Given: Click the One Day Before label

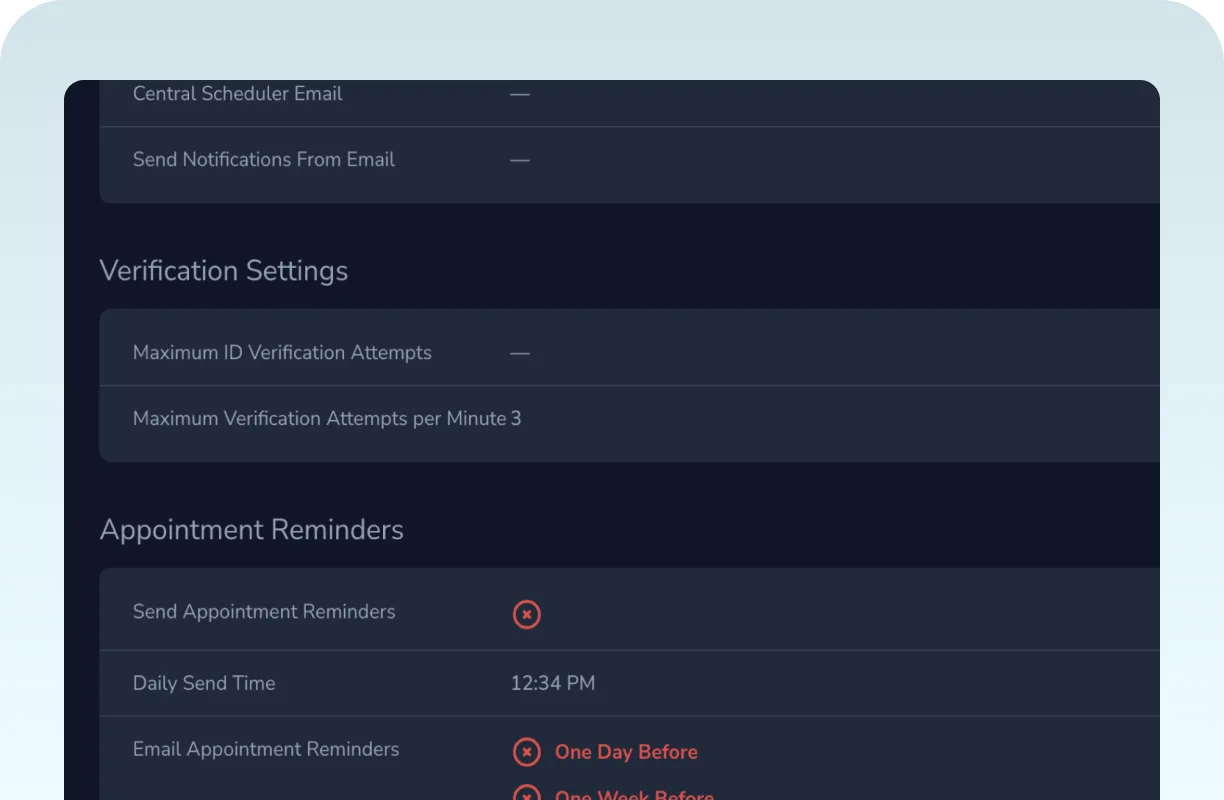Looking at the screenshot, I should (626, 752).
